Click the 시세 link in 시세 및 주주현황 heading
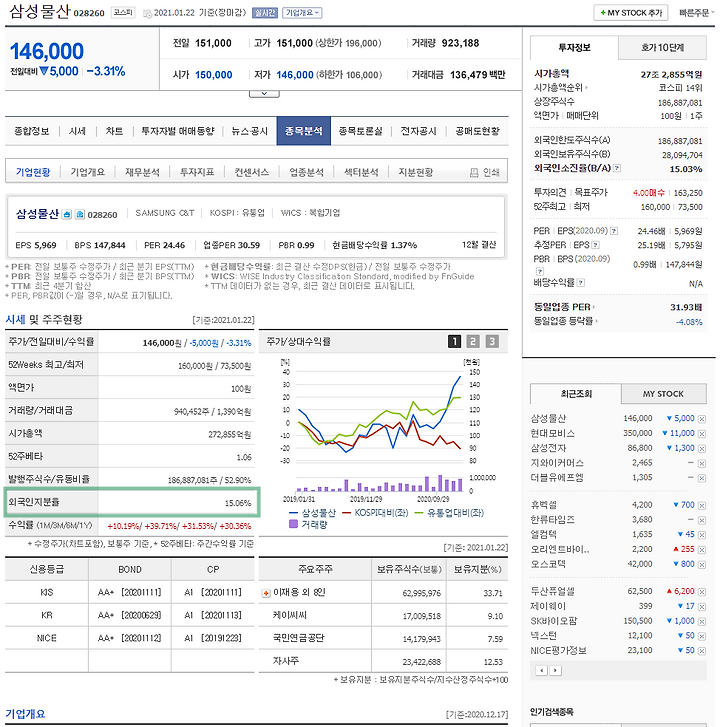Viewport: 720px width, 727px height. point(15,319)
